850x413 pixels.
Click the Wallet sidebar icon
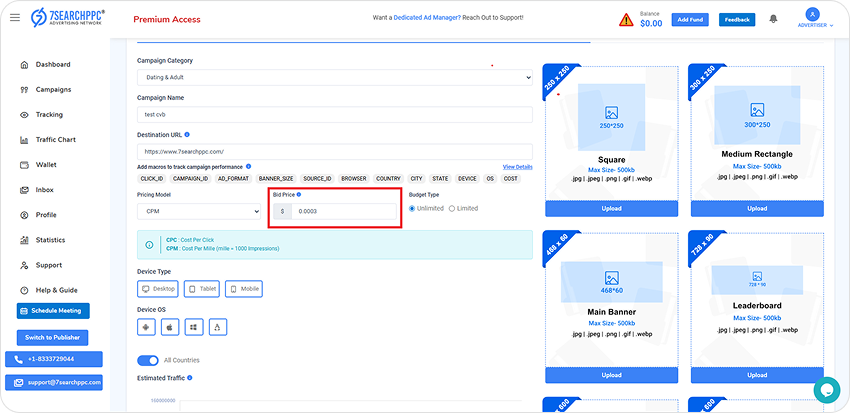[x=24, y=165]
